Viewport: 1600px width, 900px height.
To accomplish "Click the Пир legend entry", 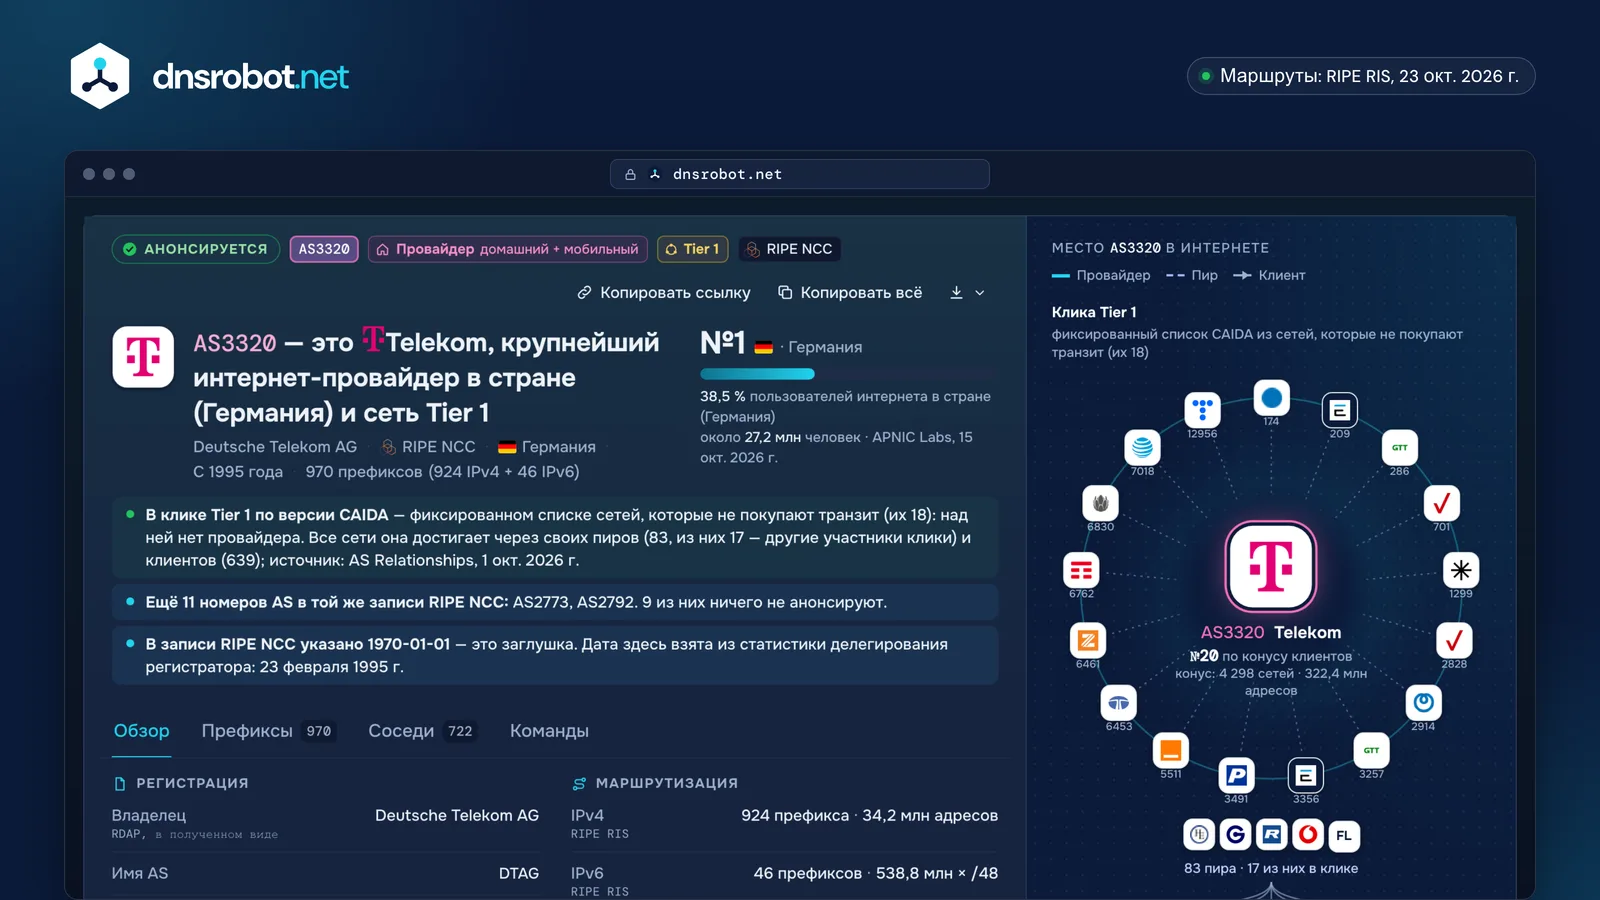I will tap(1192, 275).
